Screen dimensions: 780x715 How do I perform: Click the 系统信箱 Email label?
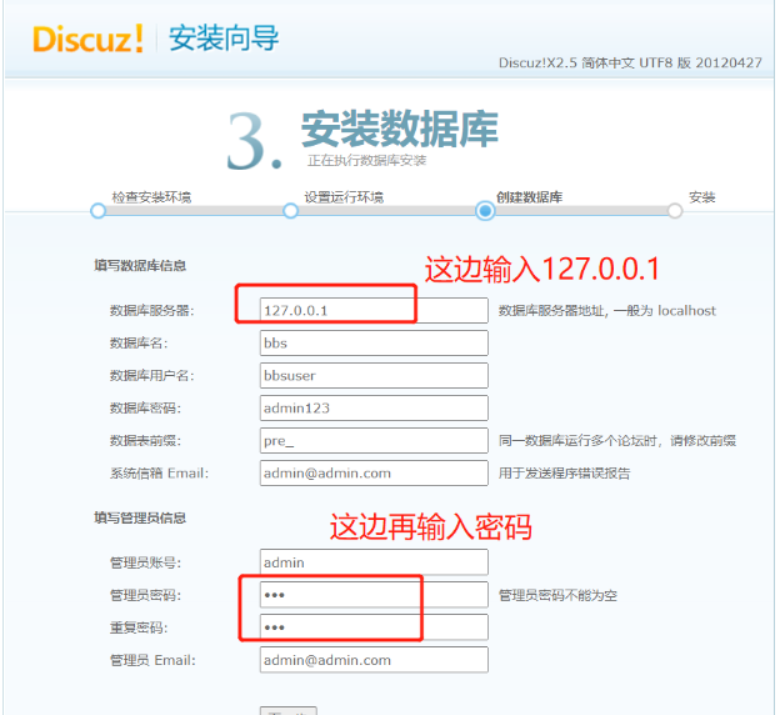pyautogui.click(x=159, y=473)
